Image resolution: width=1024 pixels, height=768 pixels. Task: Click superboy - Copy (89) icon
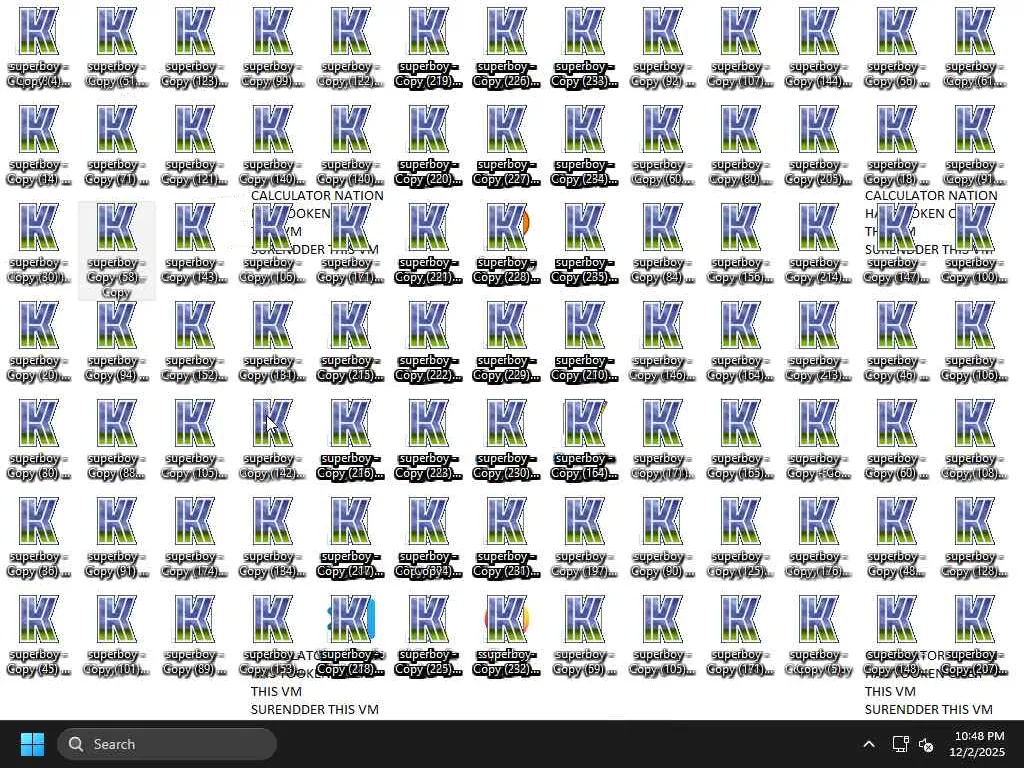click(x=195, y=635)
